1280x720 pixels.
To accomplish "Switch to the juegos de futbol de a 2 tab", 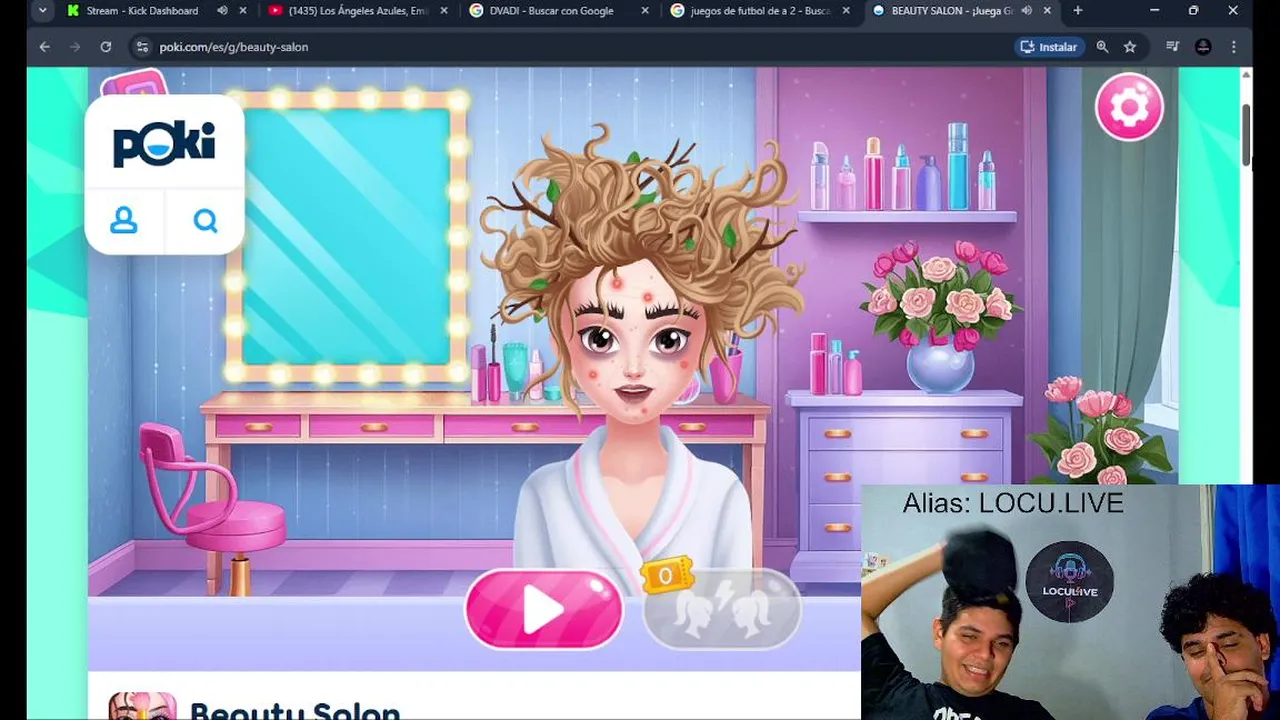I will pyautogui.click(x=760, y=11).
